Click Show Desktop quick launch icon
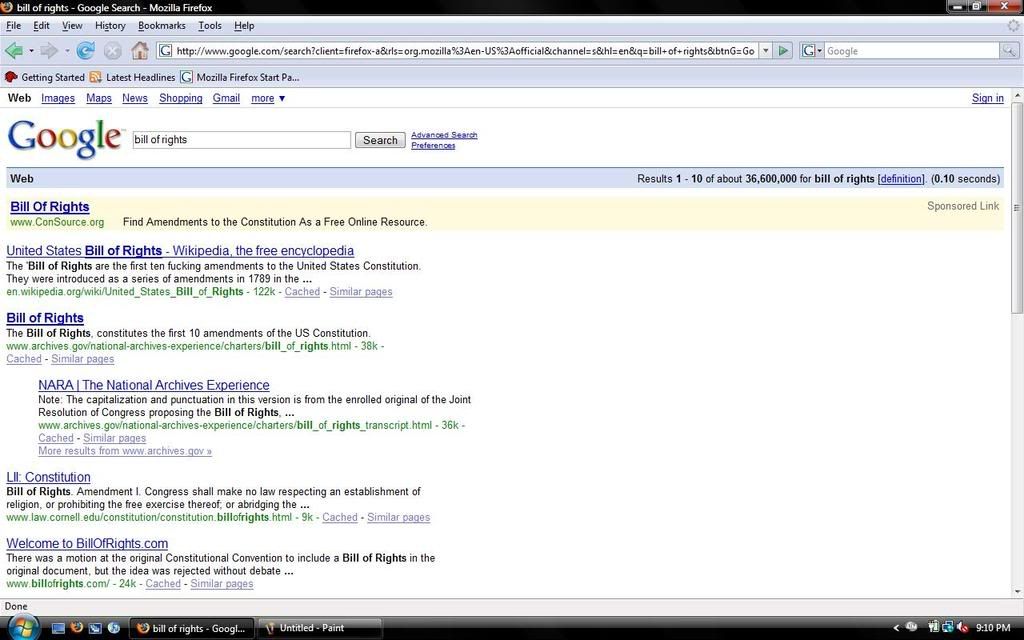The image size is (1024, 640). click(58, 628)
